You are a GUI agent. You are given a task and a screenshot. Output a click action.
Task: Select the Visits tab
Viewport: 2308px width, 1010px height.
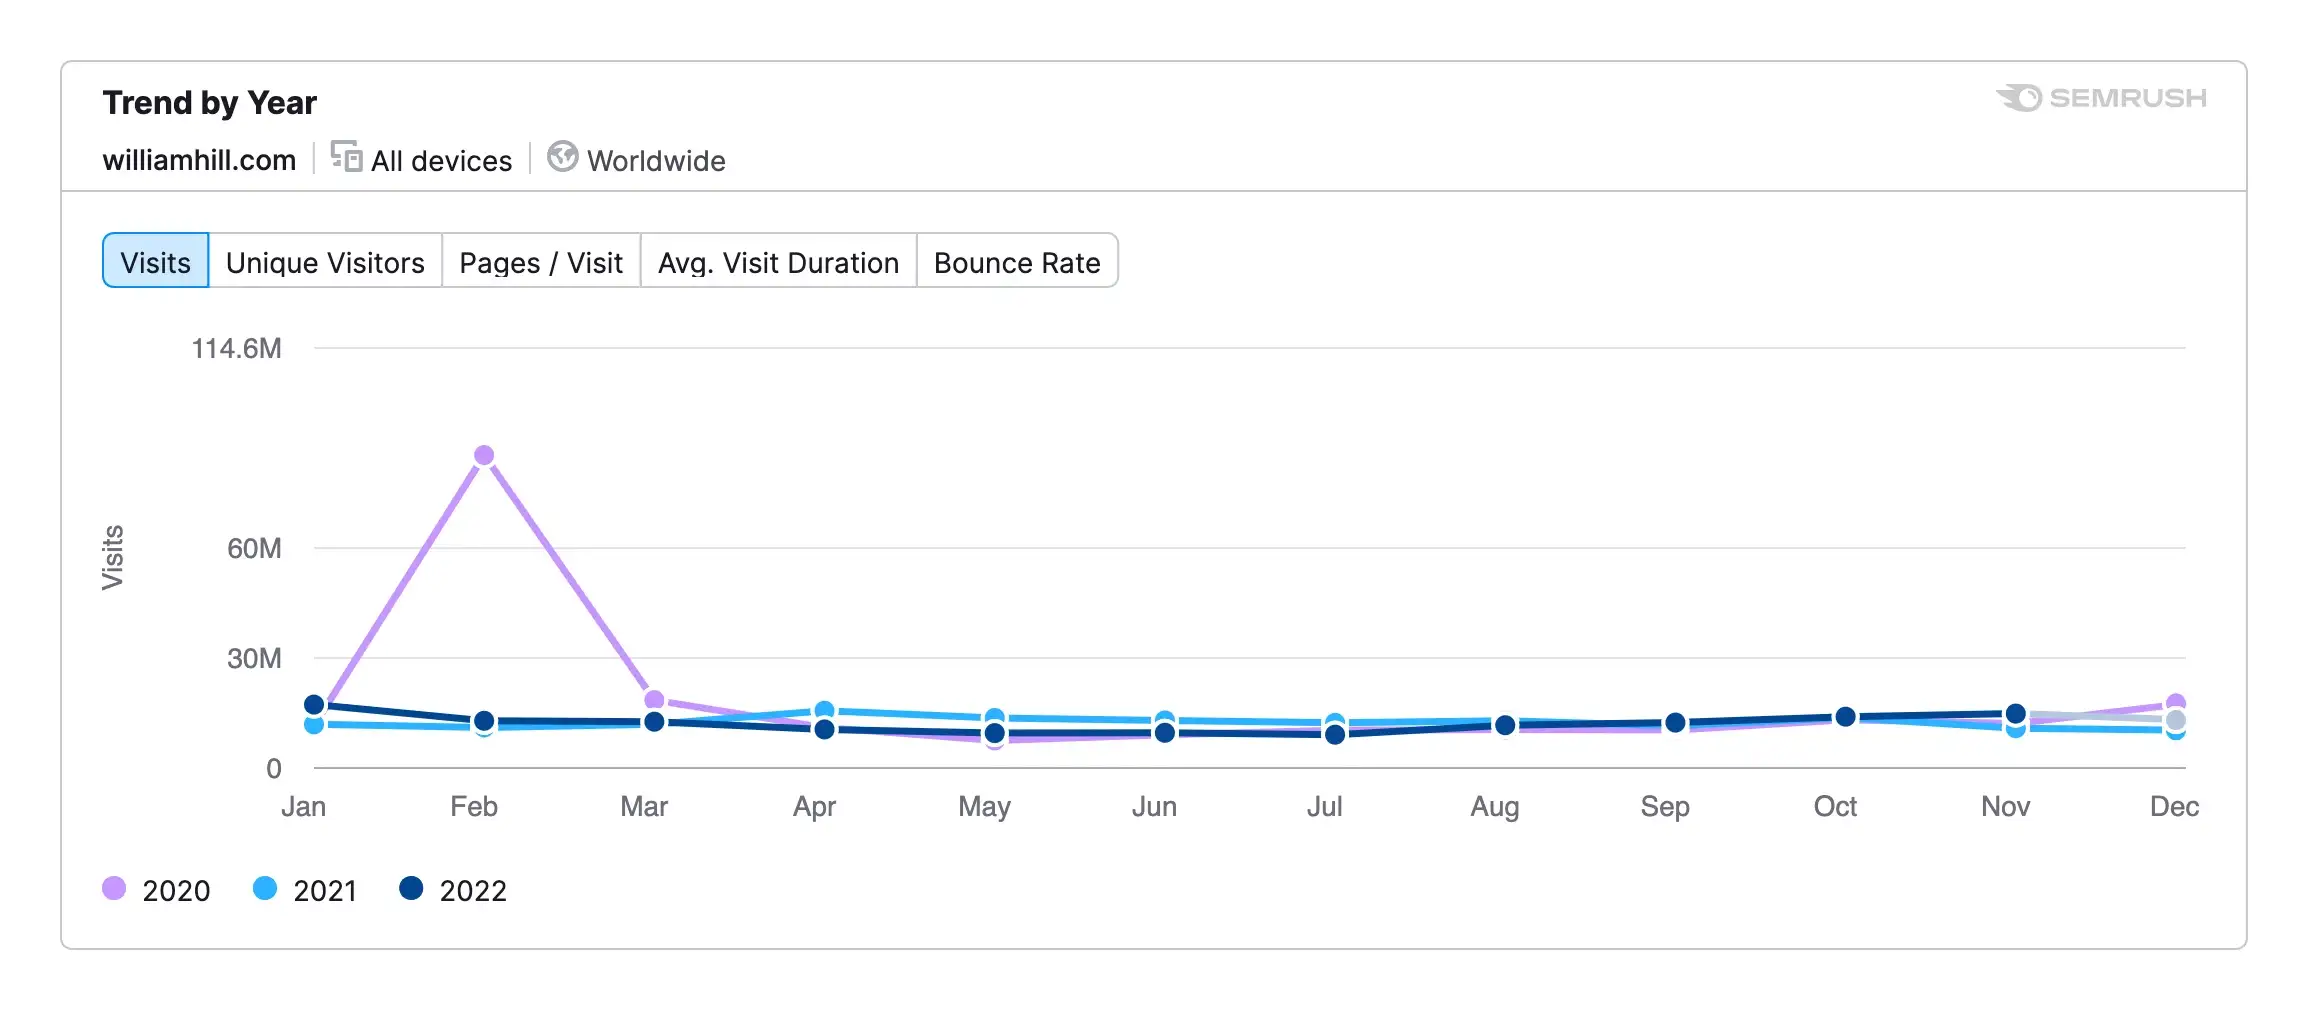coord(156,262)
